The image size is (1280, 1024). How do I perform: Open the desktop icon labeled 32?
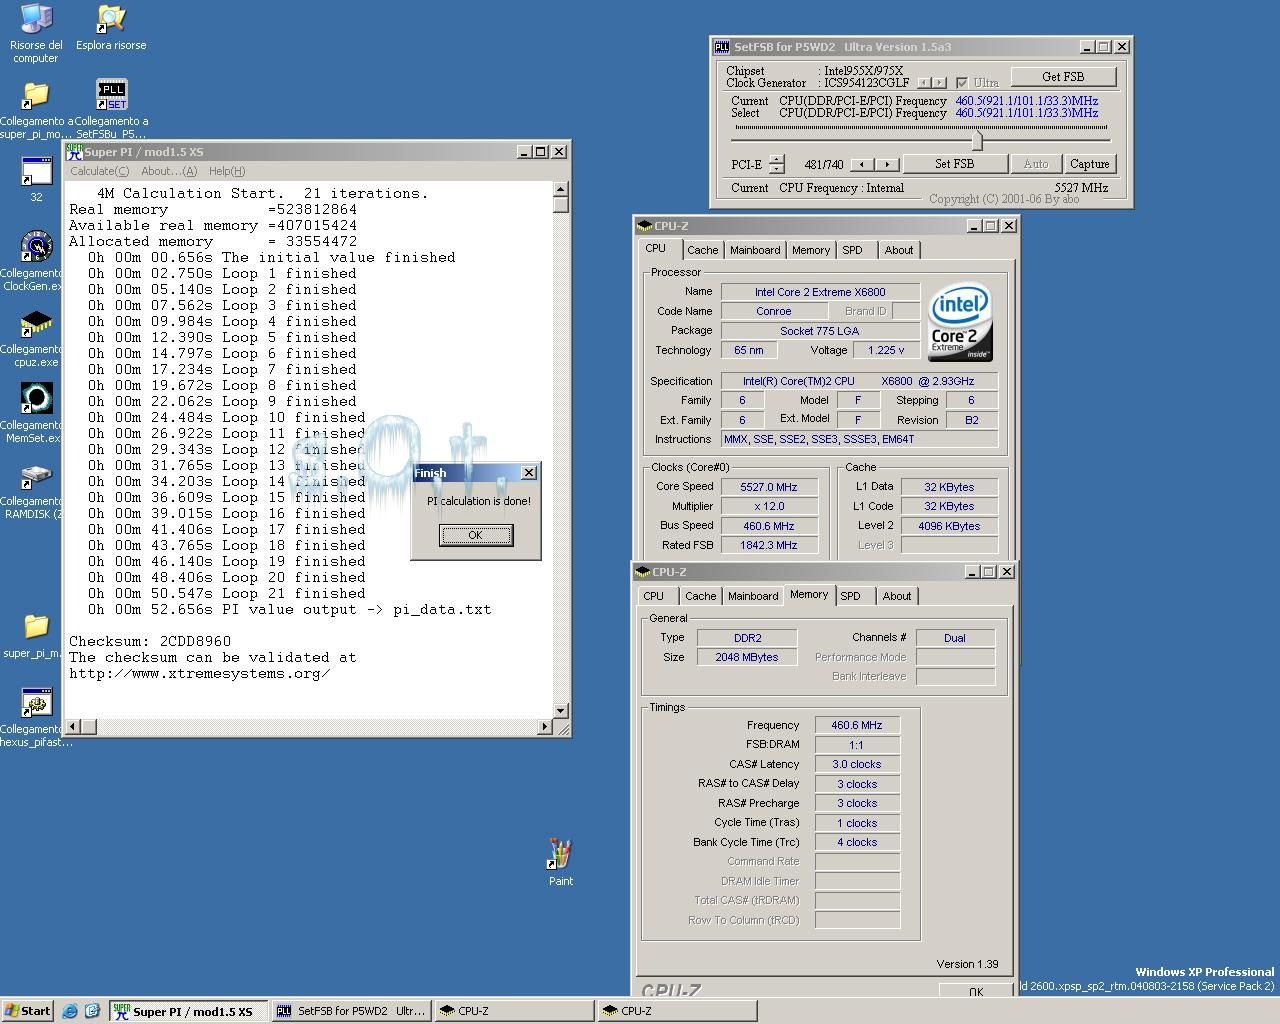36,171
